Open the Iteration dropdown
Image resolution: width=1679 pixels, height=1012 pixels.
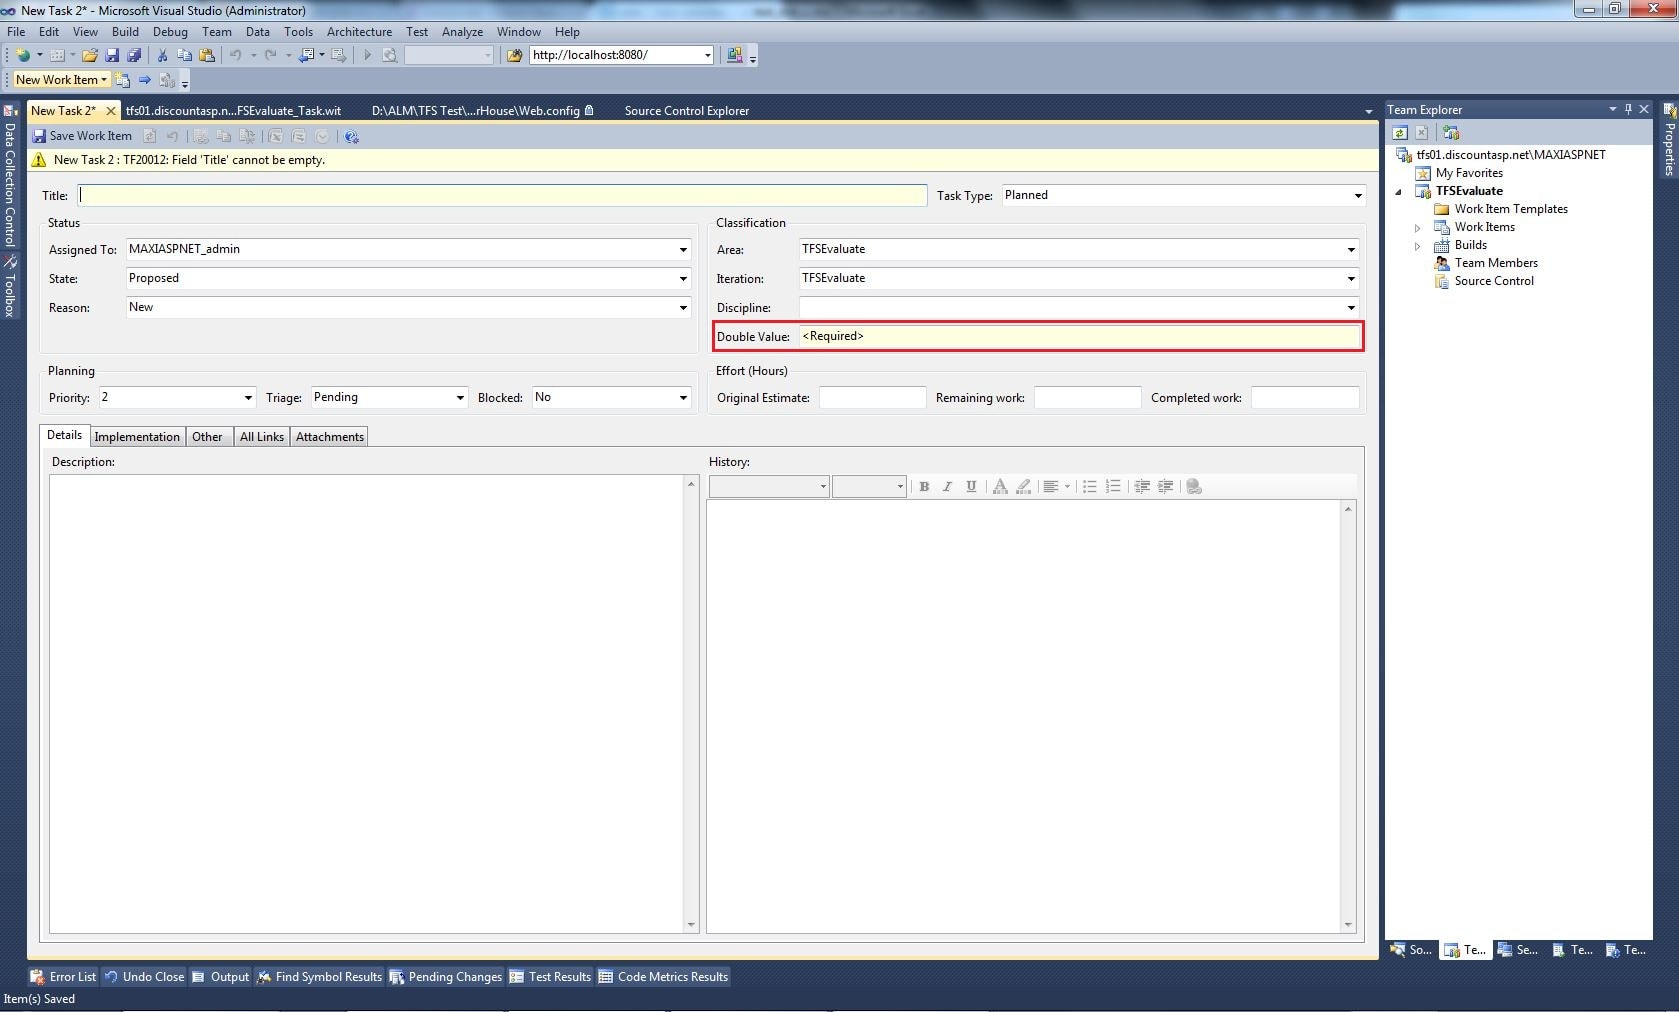(x=1351, y=279)
